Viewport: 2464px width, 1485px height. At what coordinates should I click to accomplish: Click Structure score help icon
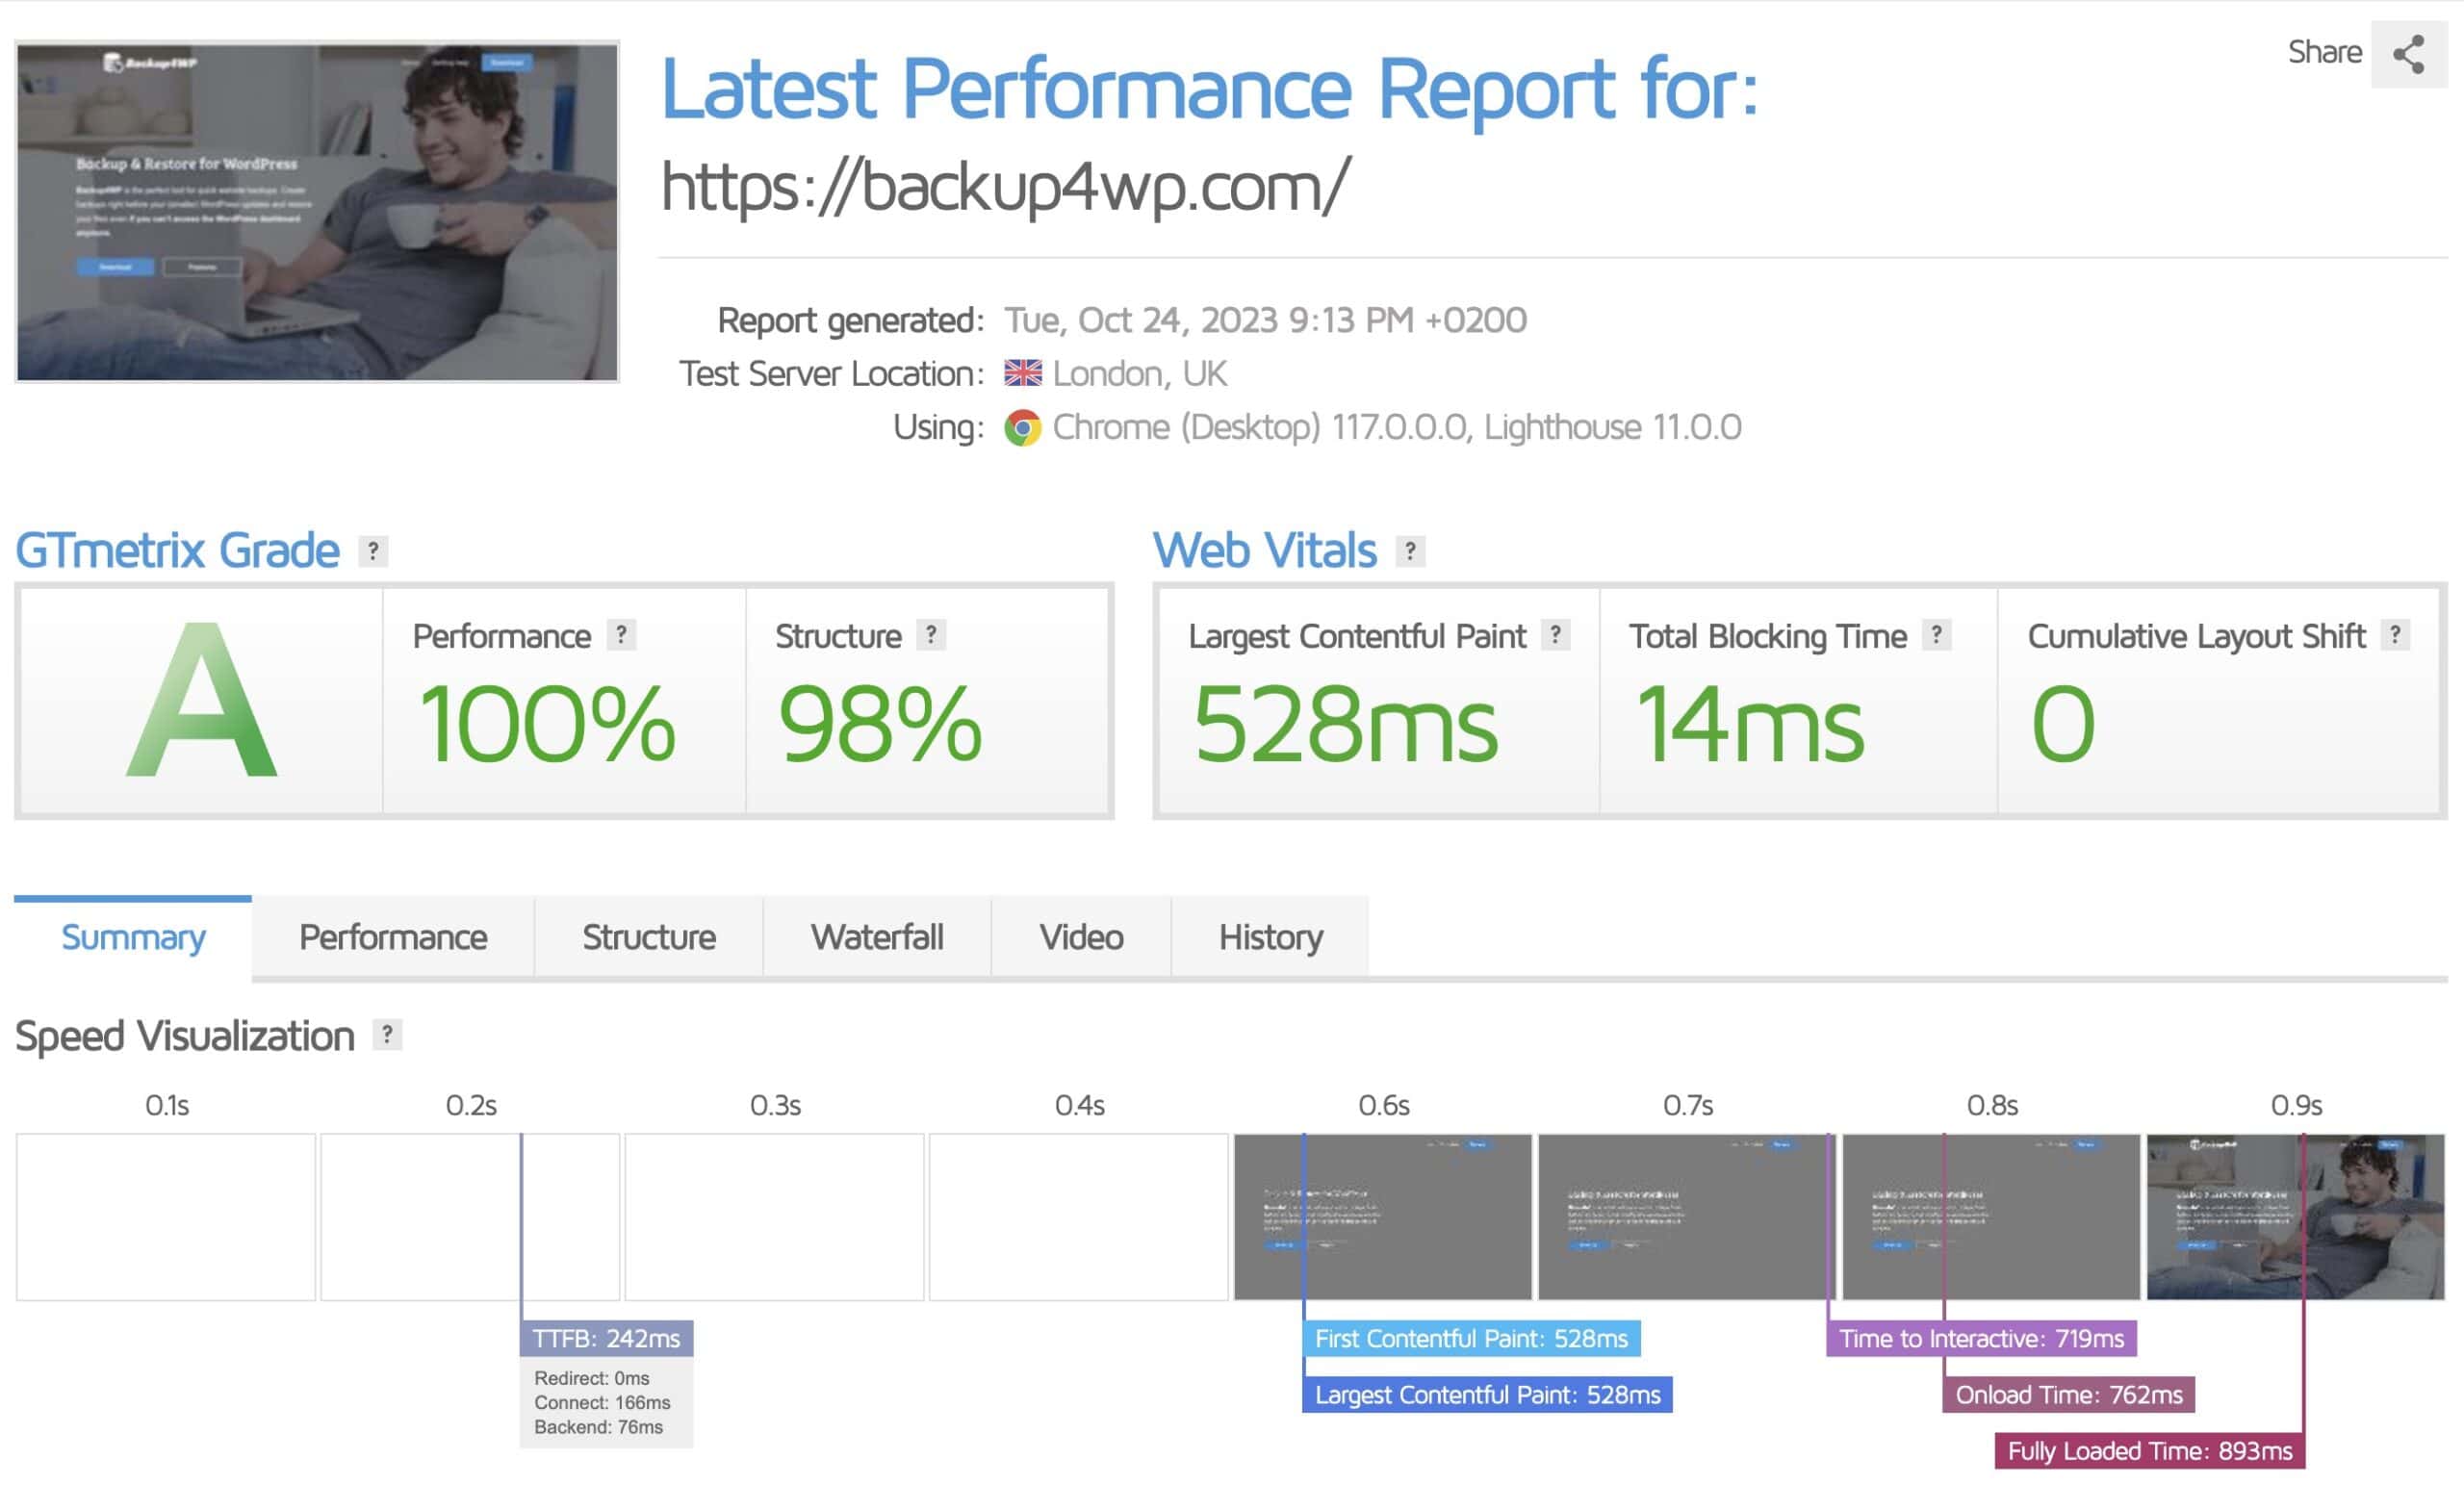coord(931,635)
